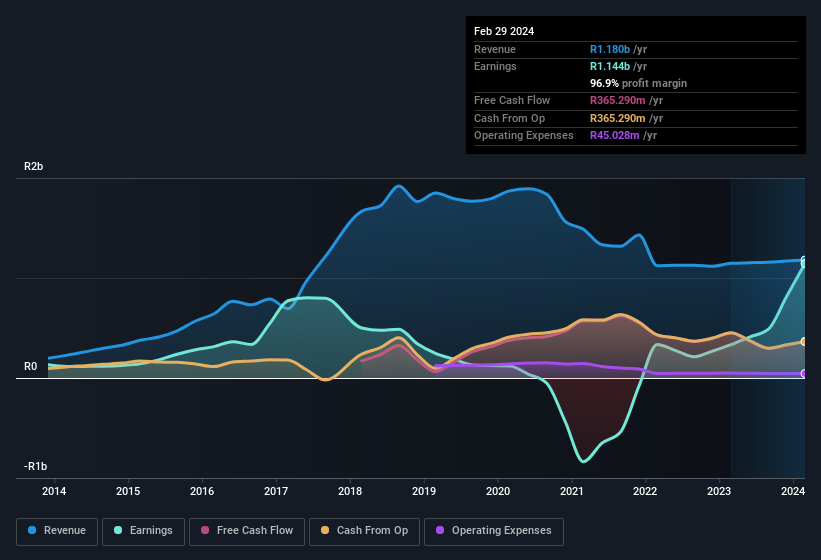
Task: Click the teal Earnings endpoint marker
Action: 804,264
